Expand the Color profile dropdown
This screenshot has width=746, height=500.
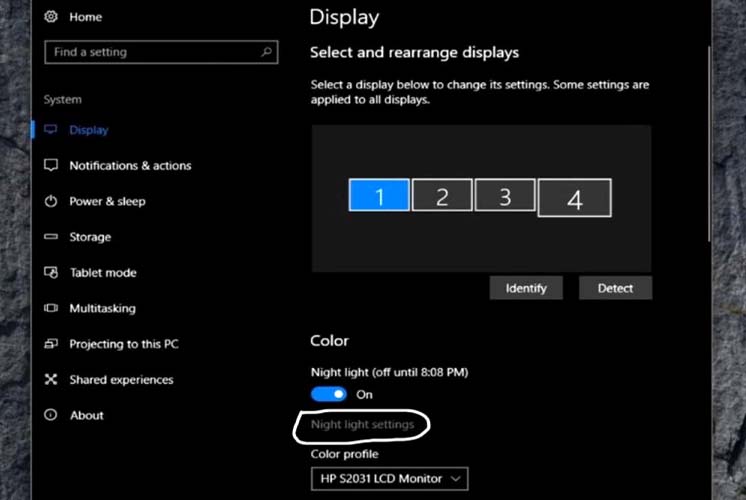(389, 479)
